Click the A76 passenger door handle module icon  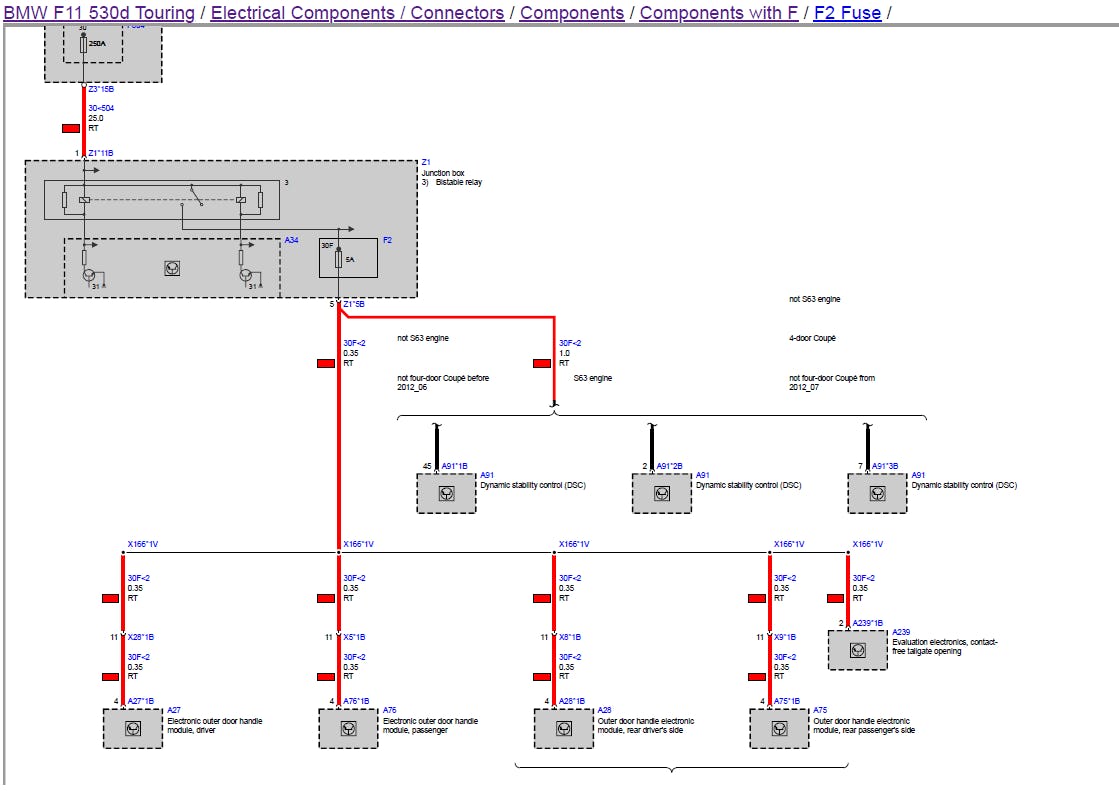tap(348, 728)
